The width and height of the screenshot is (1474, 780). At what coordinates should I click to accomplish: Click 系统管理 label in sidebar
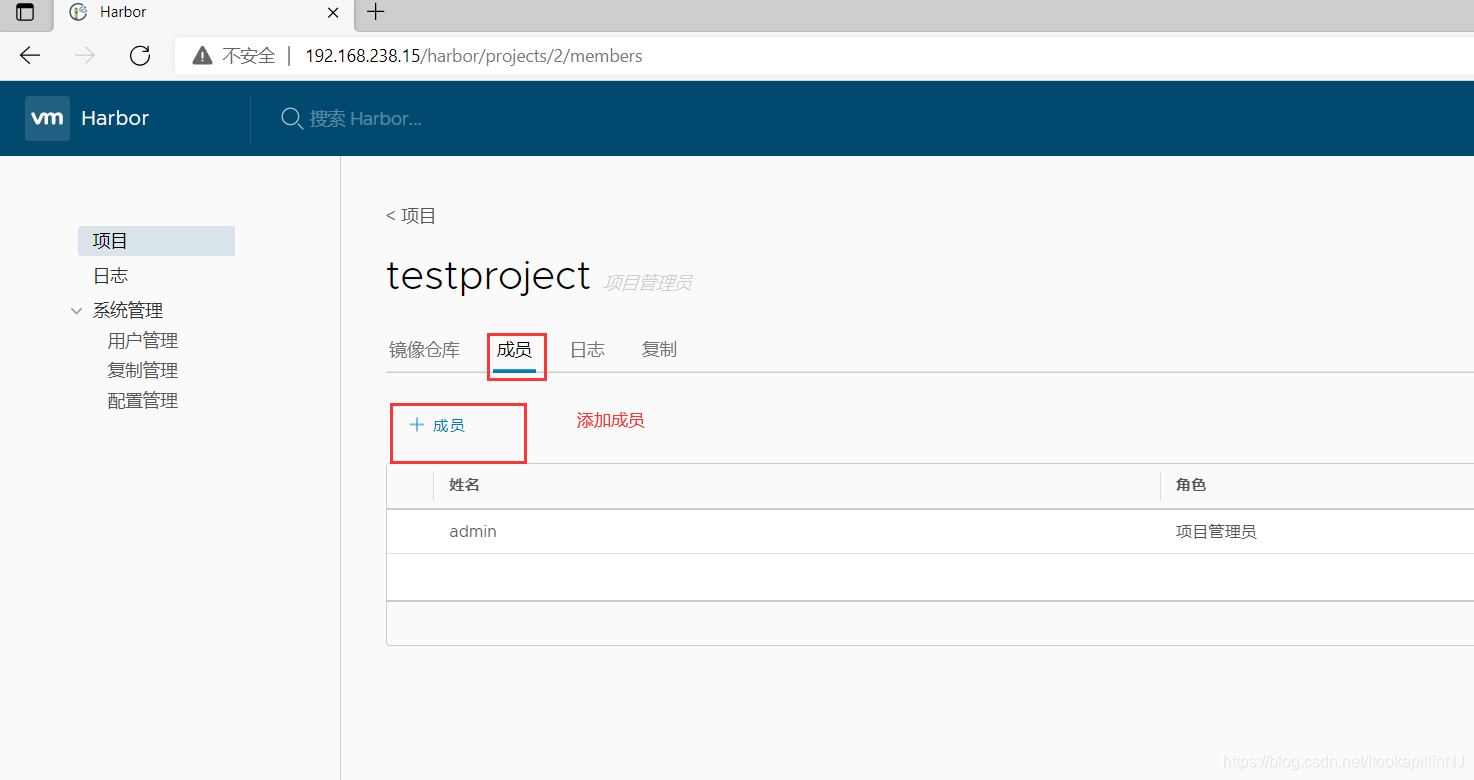128,311
